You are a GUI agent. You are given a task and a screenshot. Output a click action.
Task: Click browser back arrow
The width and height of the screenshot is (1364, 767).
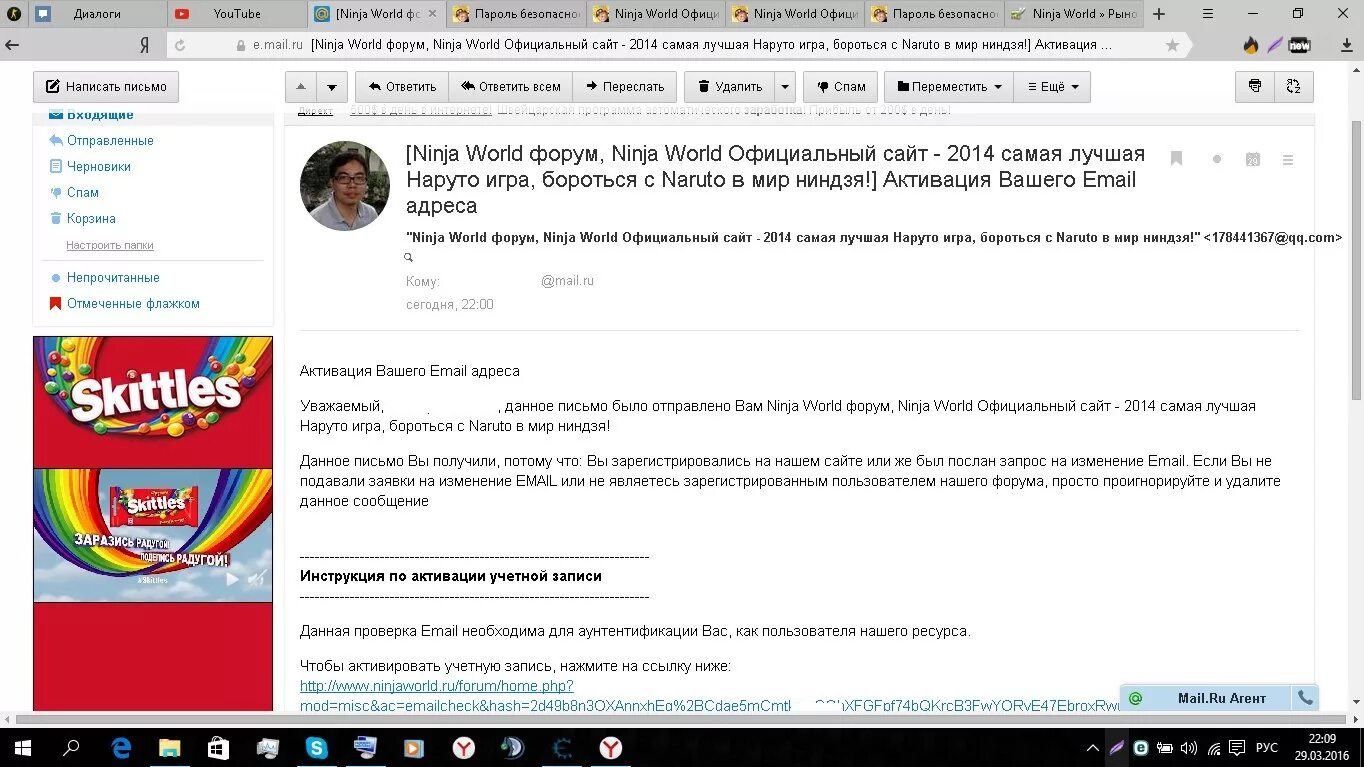click(x=13, y=45)
